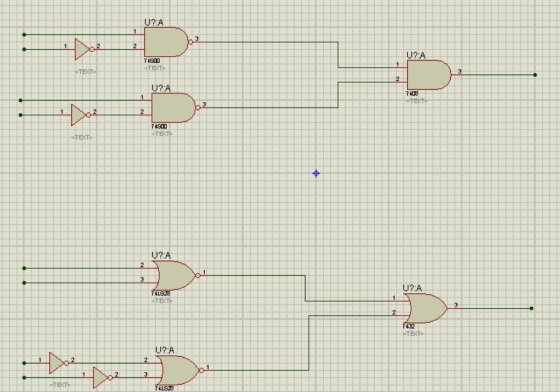
Task: Click the <TEXT> placeholder below the 7408 gate
Action: [416, 101]
